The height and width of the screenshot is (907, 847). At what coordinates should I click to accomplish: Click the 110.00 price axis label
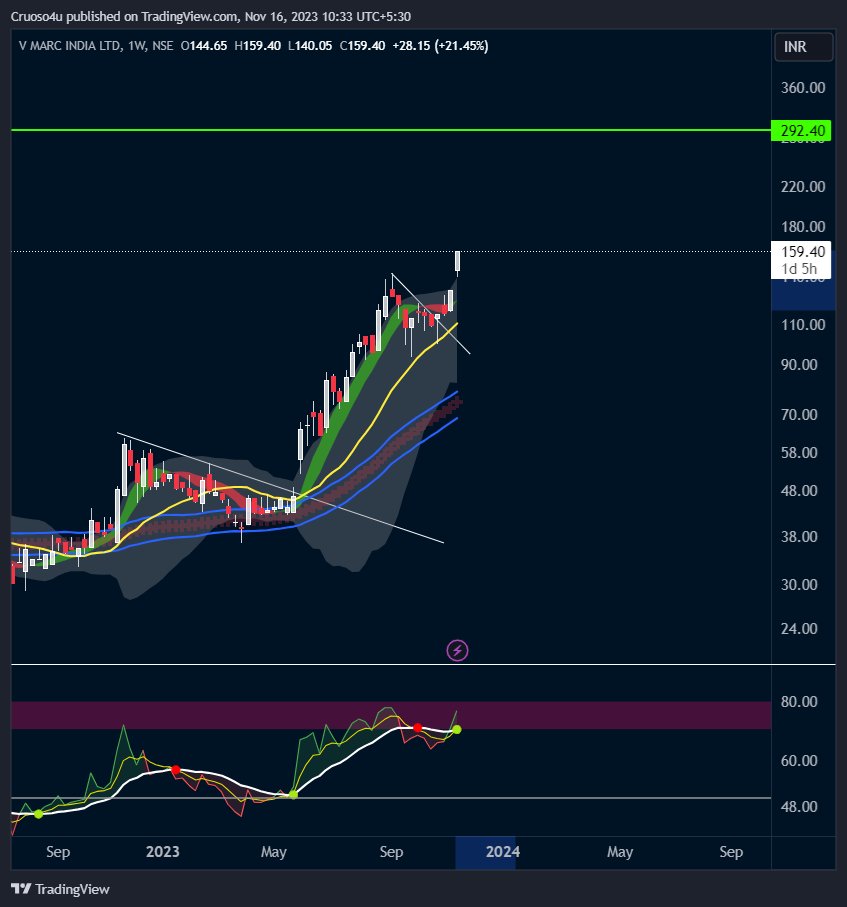click(803, 325)
